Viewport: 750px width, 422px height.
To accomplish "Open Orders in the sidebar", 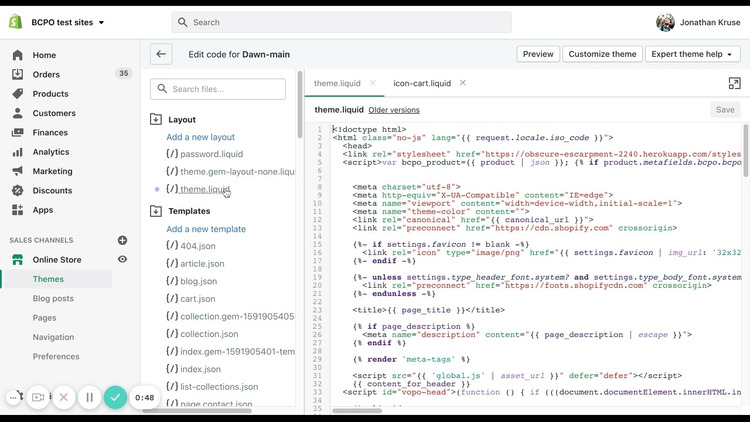I will [x=46, y=74].
